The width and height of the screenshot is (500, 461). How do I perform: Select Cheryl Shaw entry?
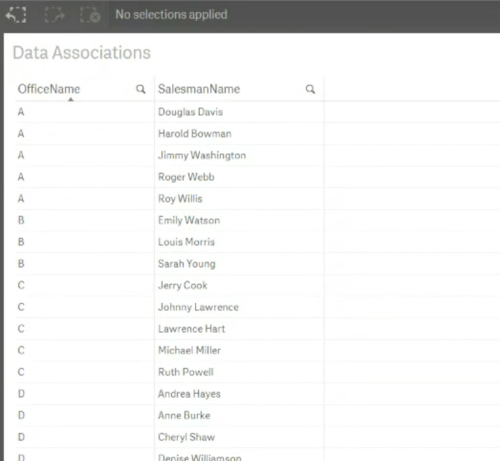click(186, 437)
